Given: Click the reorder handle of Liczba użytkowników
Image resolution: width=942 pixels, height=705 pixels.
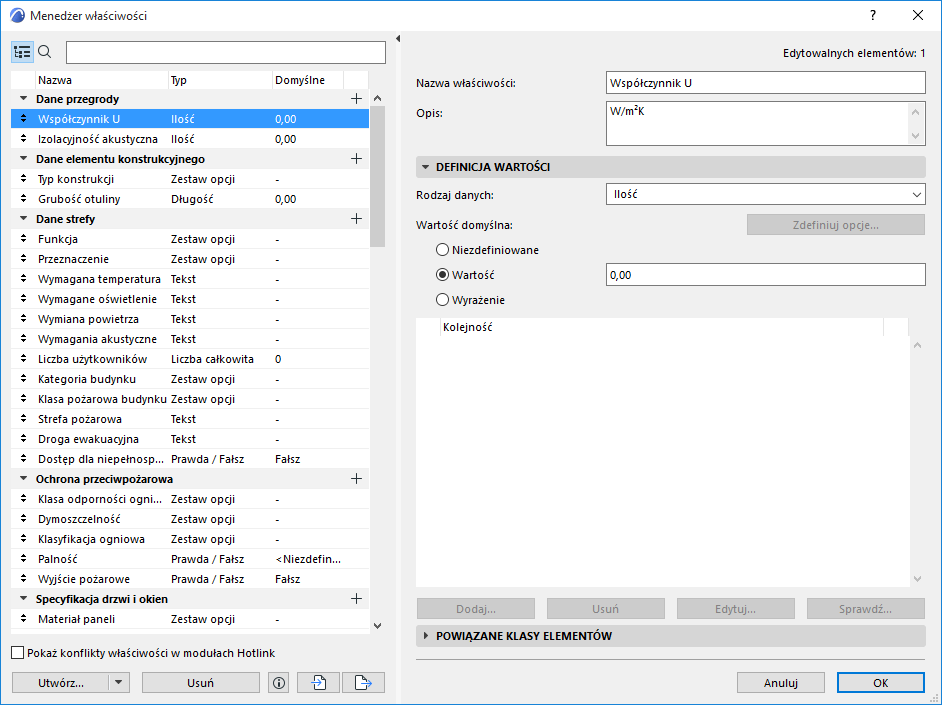Looking at the screenshot, I should [23, 359].
